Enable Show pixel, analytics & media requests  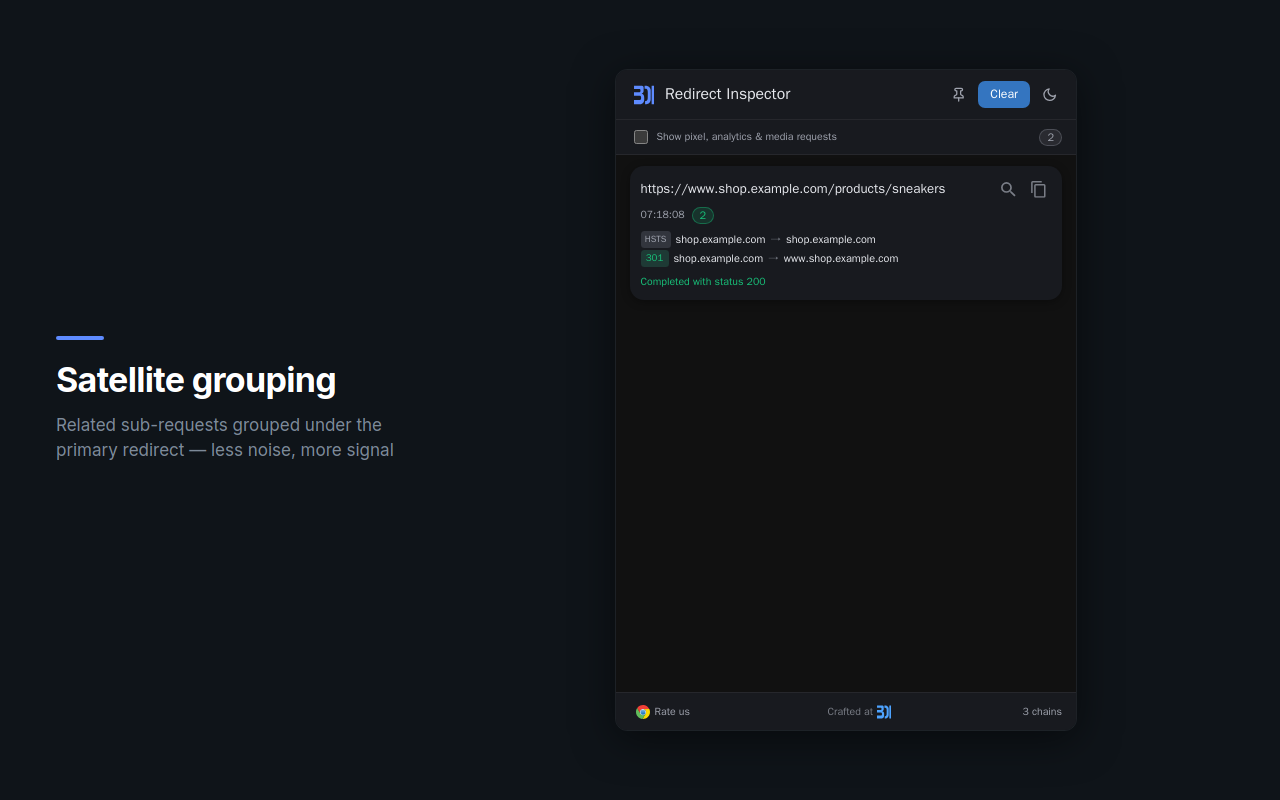click(x=641, y=136)
